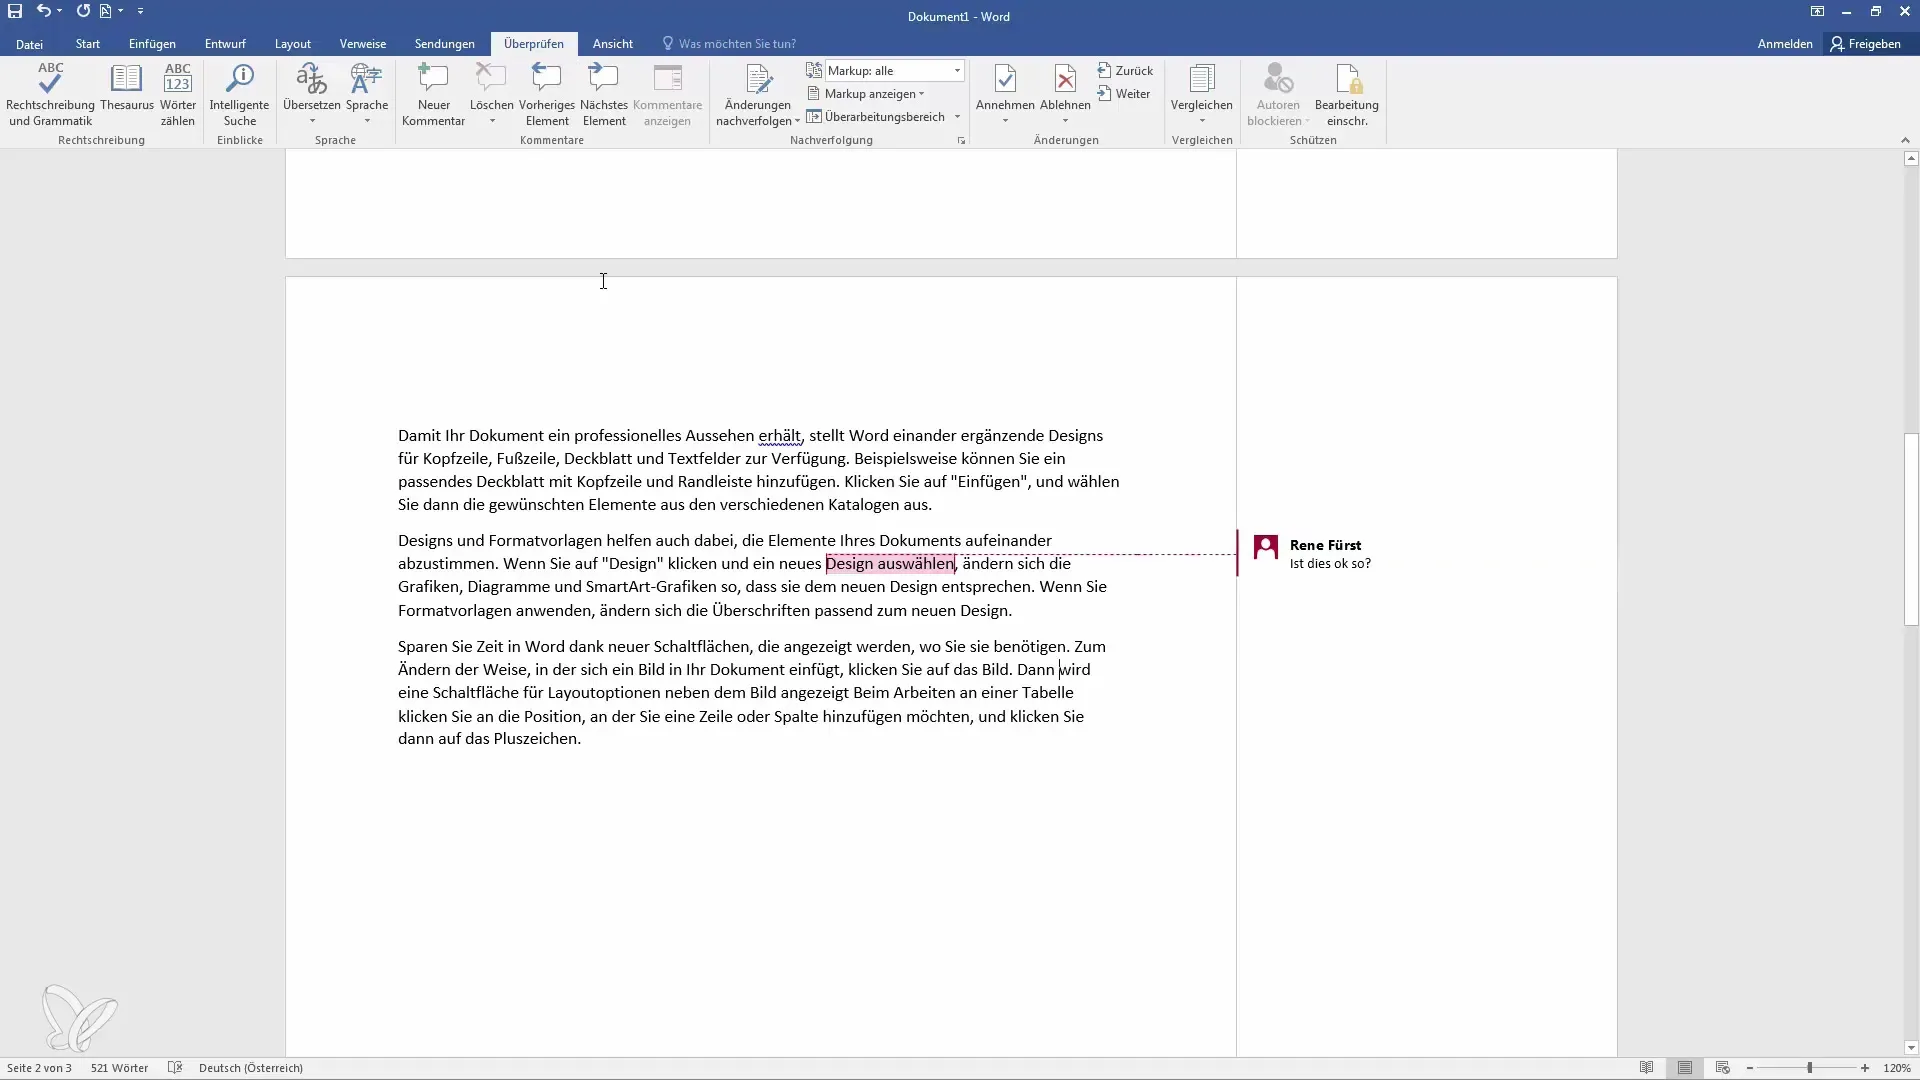
Task: Click the zoom slider handle
Action: (1809, 1068)
